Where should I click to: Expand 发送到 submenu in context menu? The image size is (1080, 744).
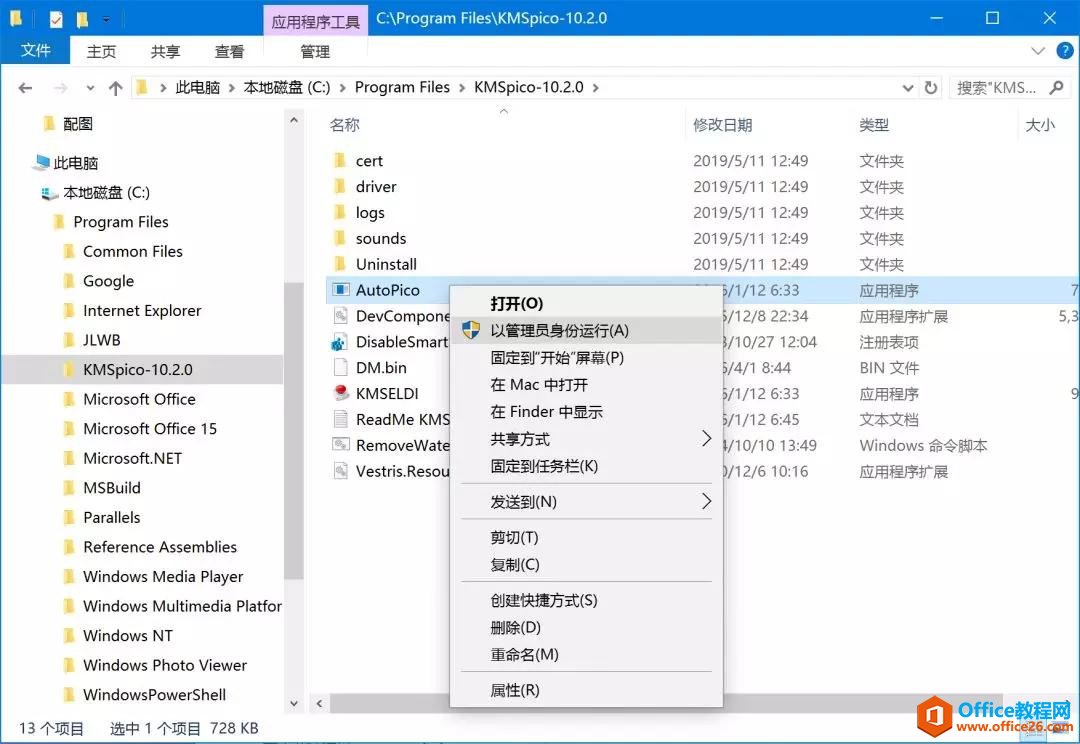pyautogui.click(x=706, y=501)
